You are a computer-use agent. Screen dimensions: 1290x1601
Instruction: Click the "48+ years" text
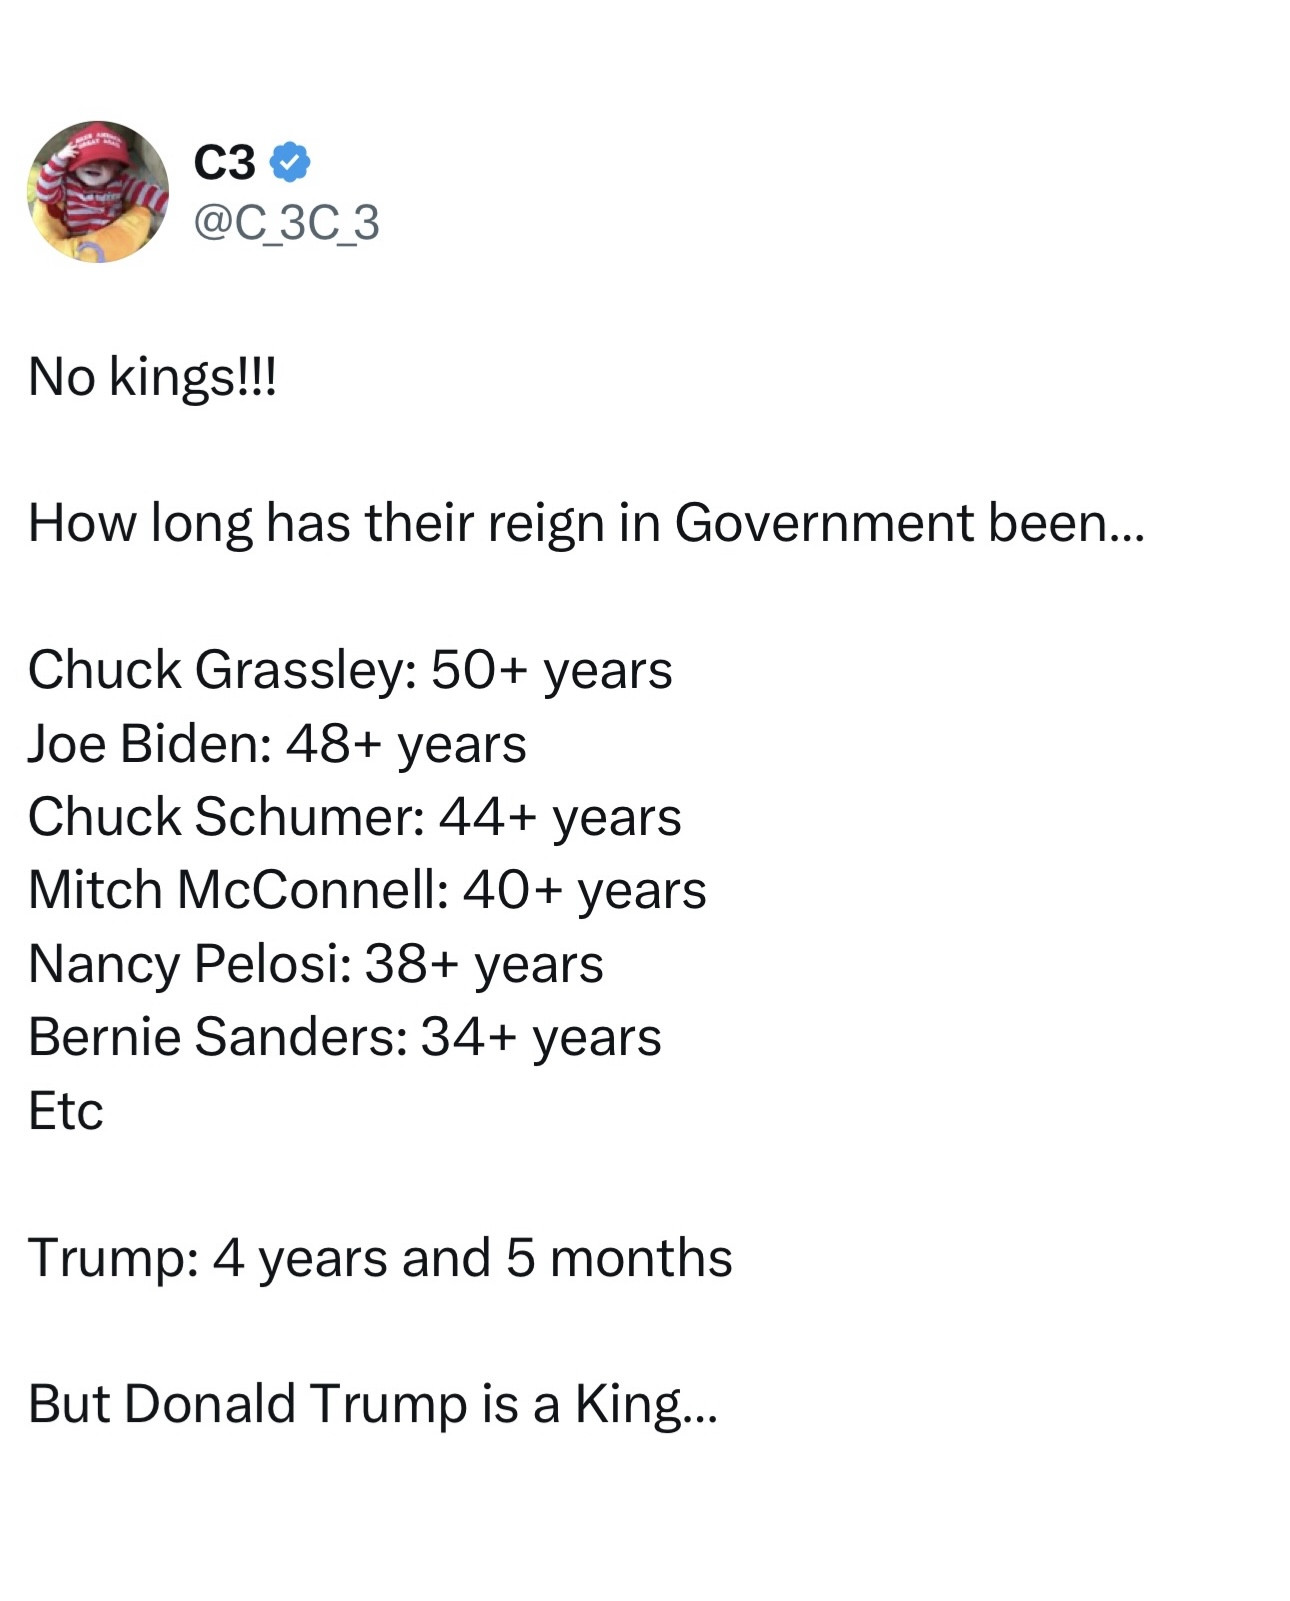406,743
